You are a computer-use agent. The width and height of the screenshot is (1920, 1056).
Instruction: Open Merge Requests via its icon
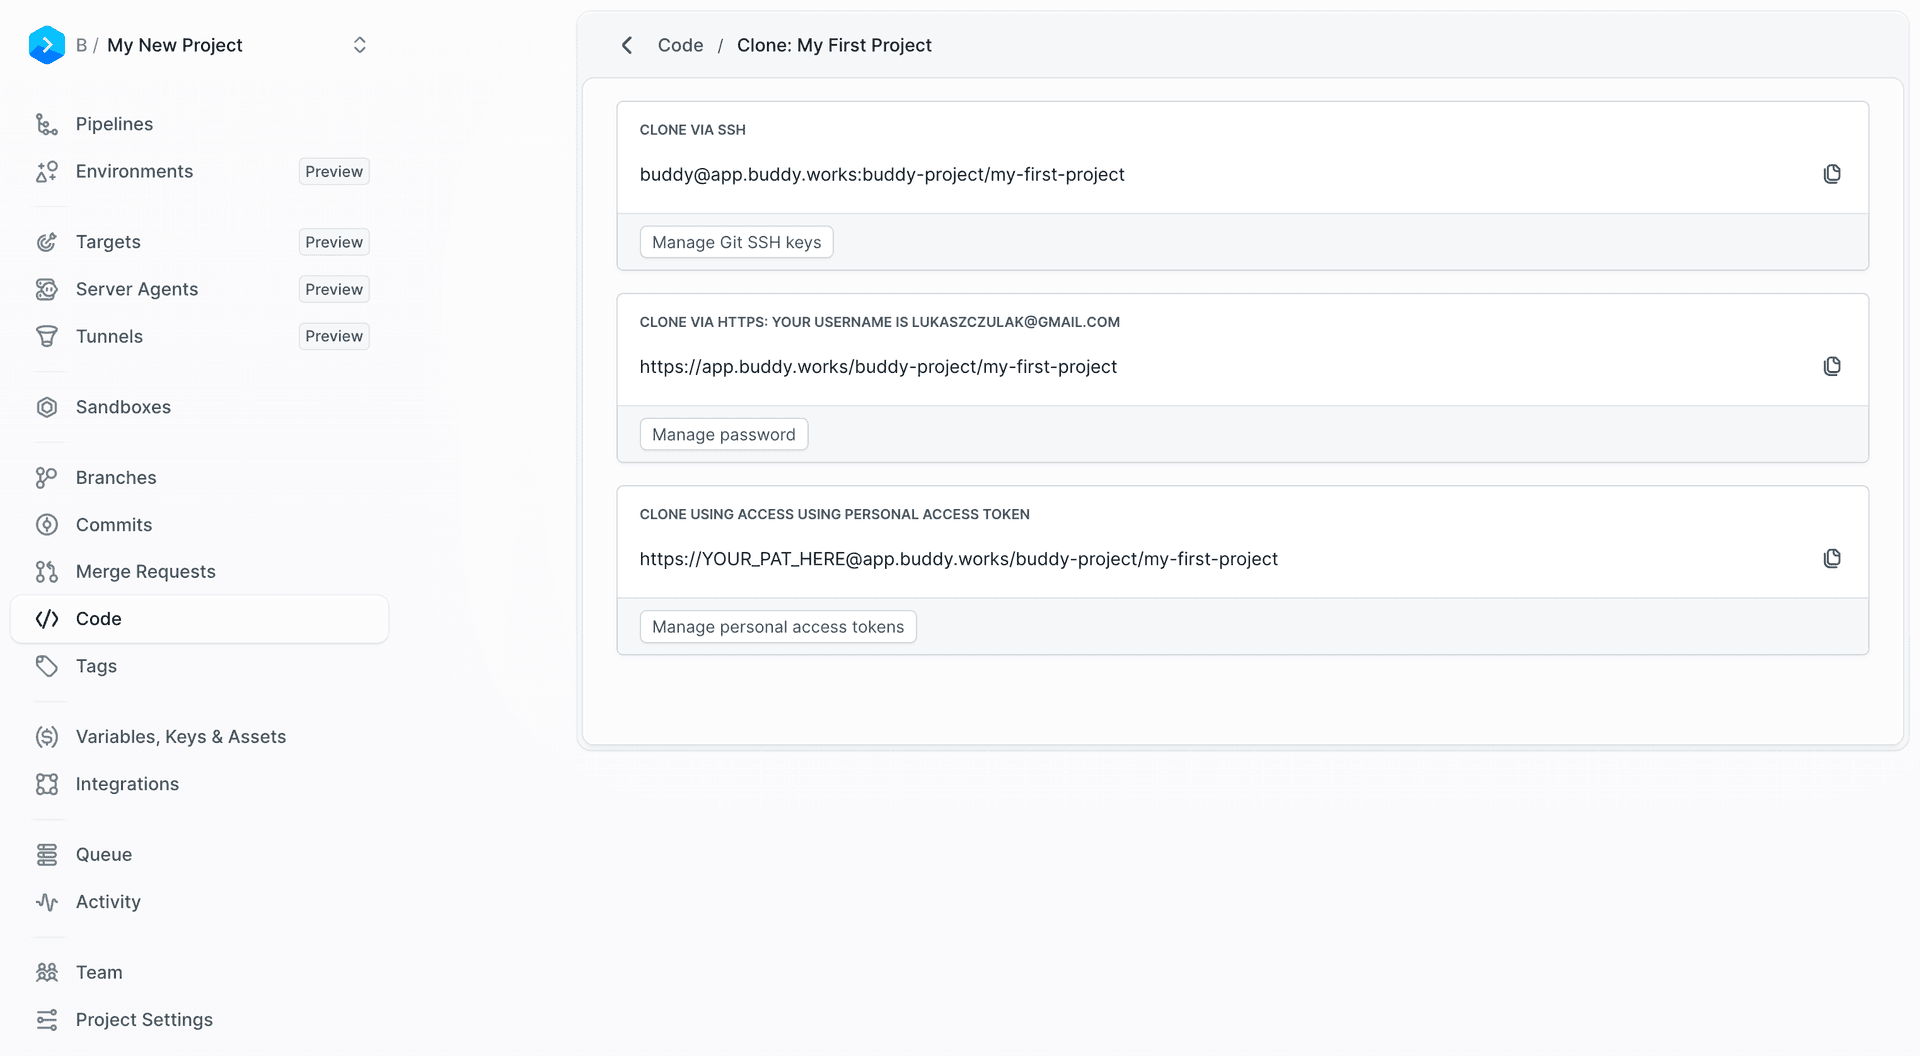pyautogui.click(x=47, y=571)
